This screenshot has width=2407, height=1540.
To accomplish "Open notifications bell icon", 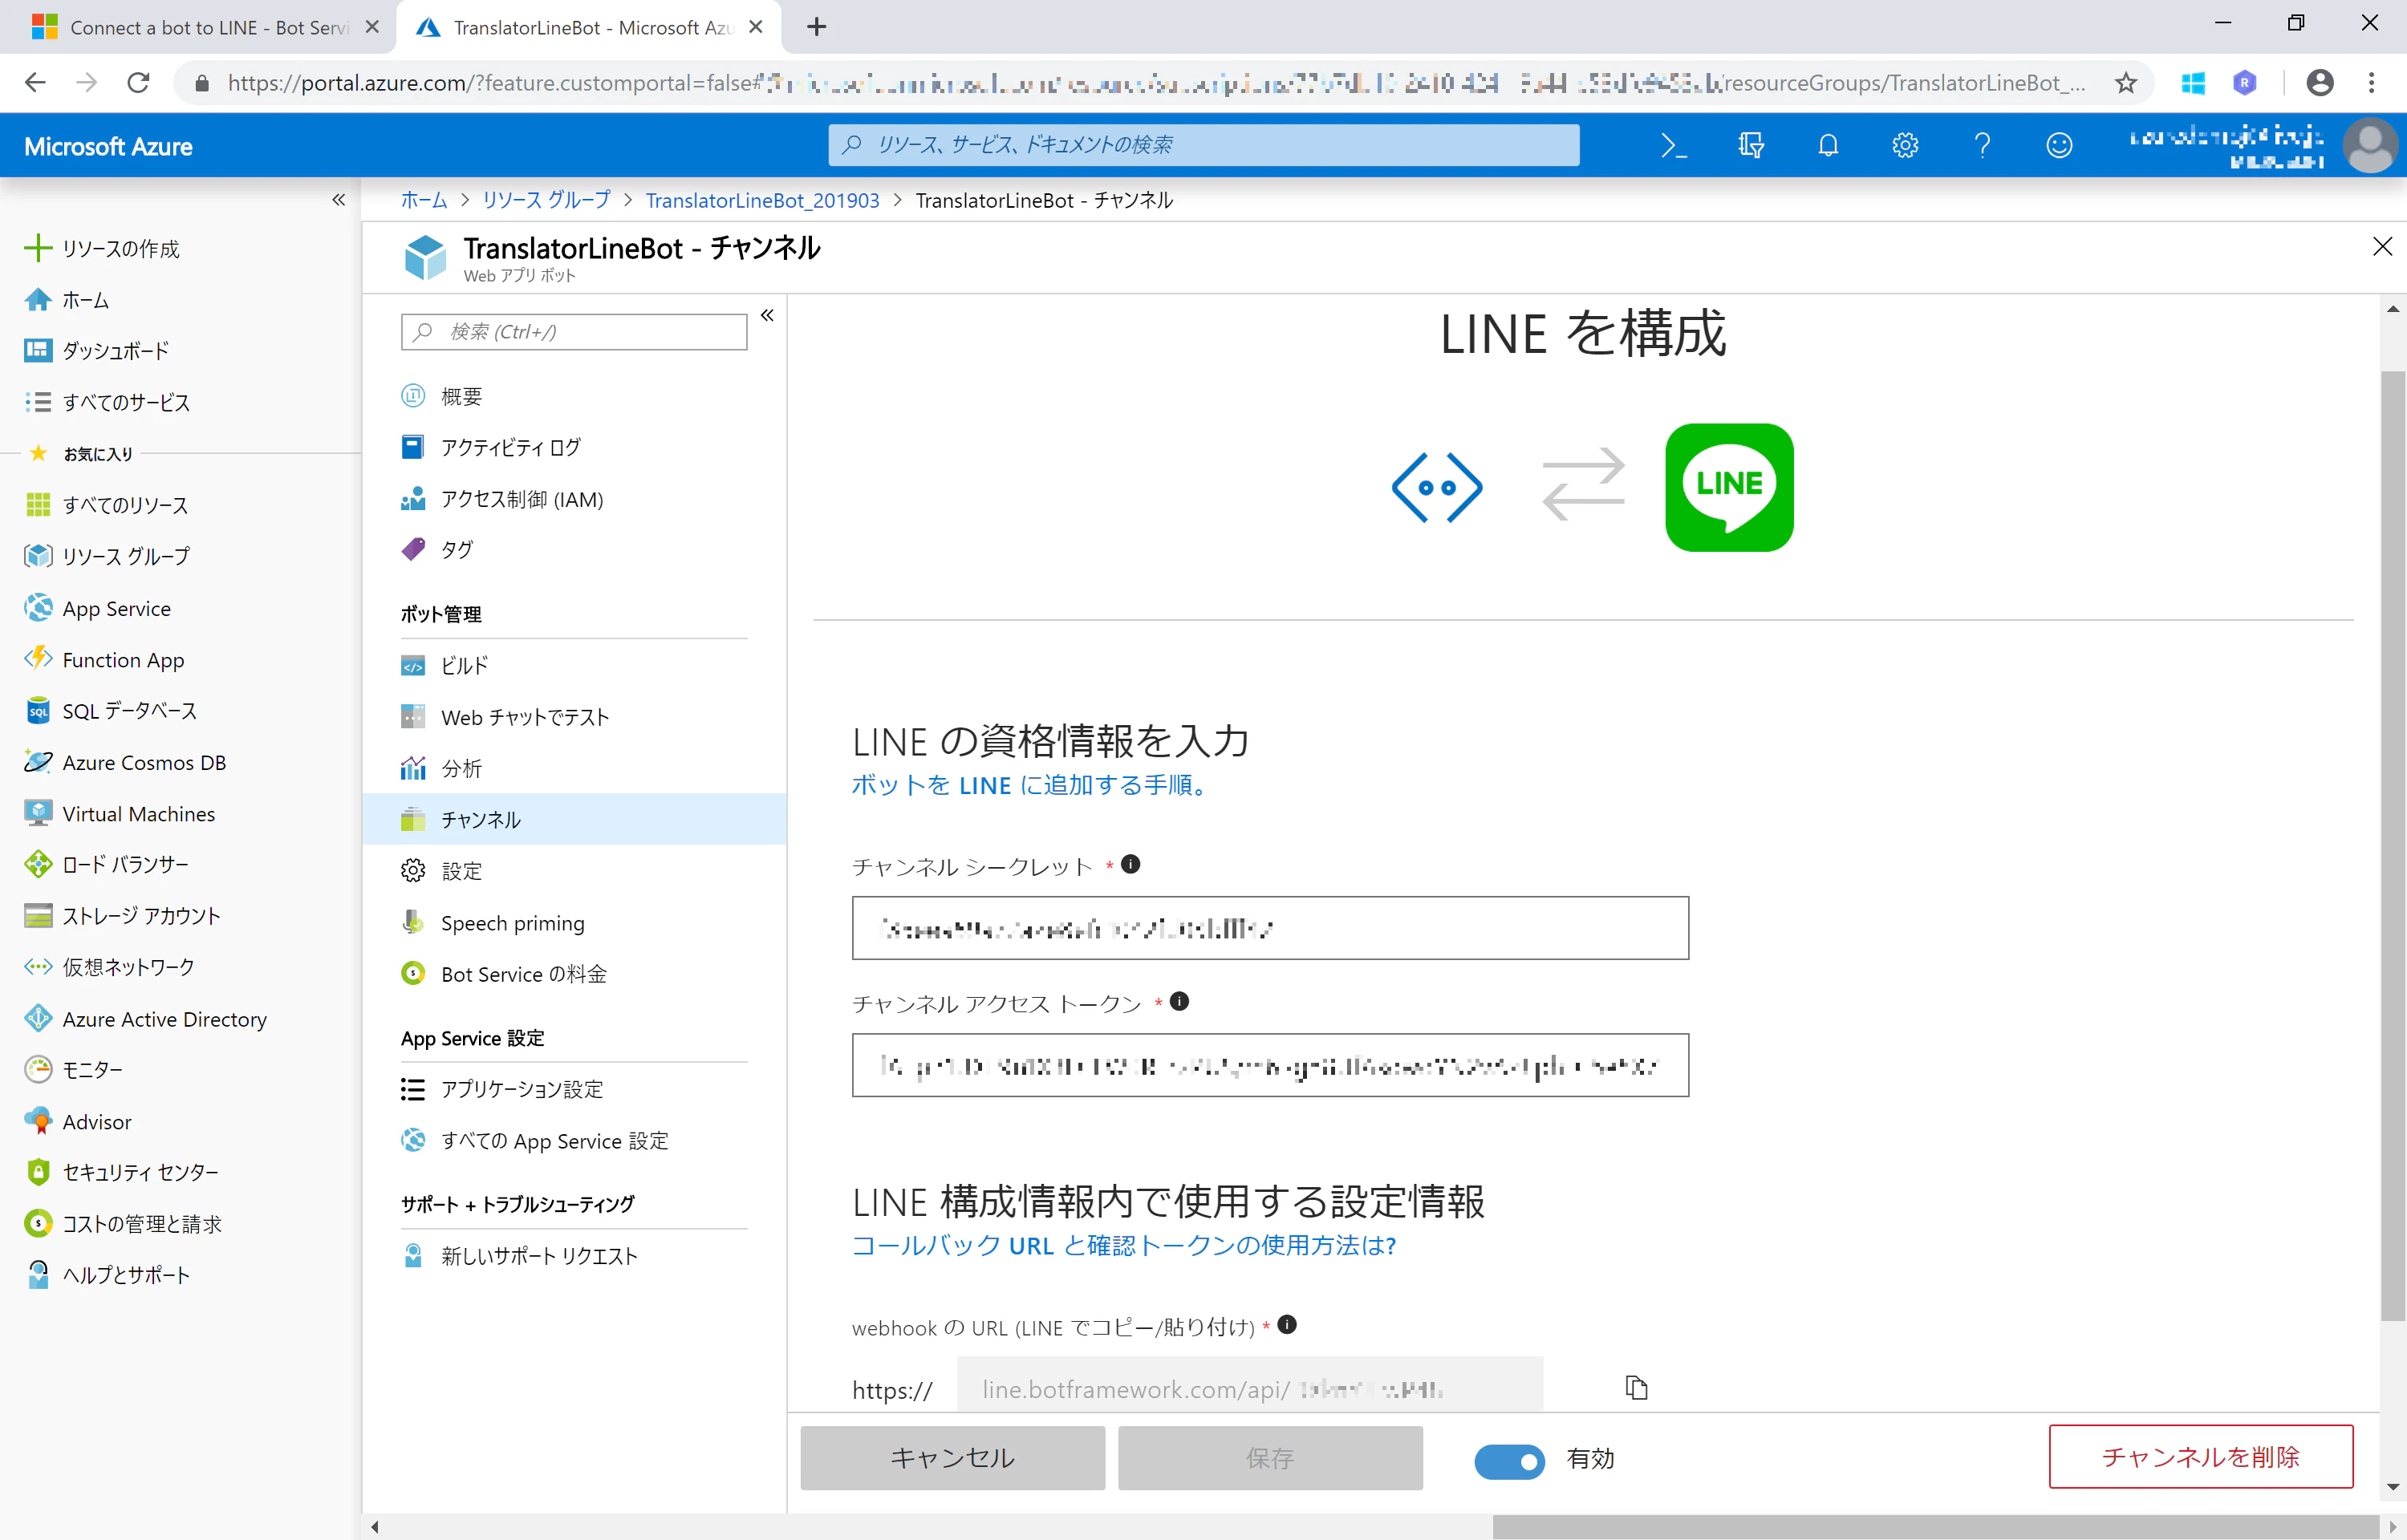I will (1828, 146).
